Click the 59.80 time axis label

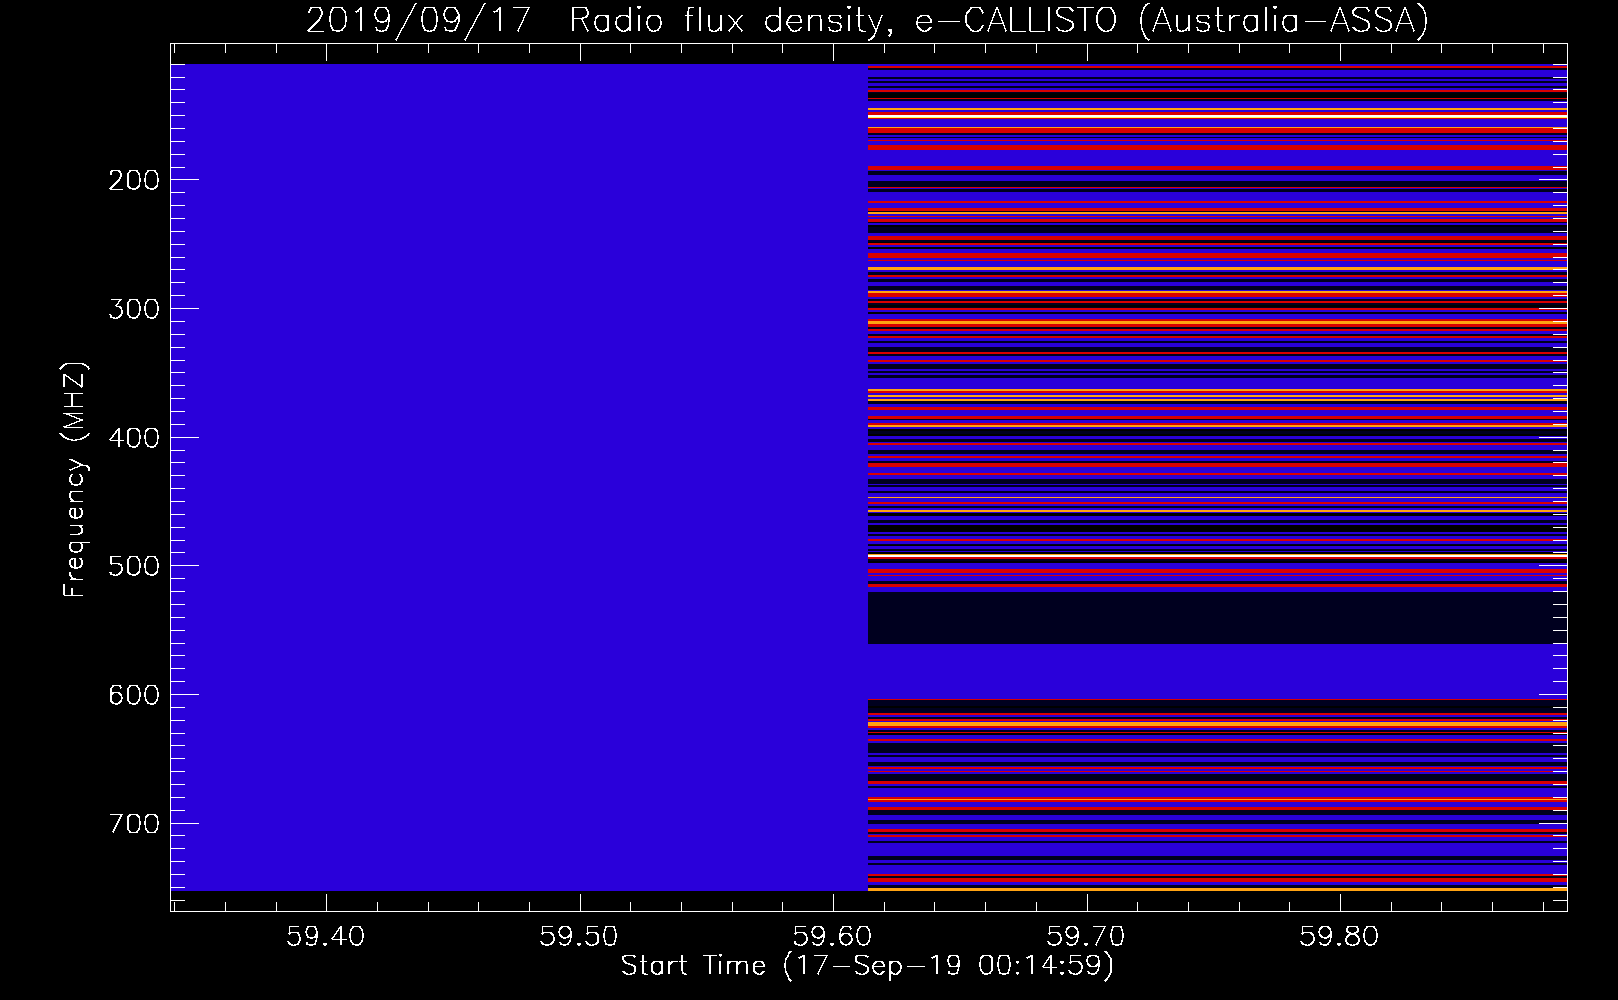[x=1339, y=937]
